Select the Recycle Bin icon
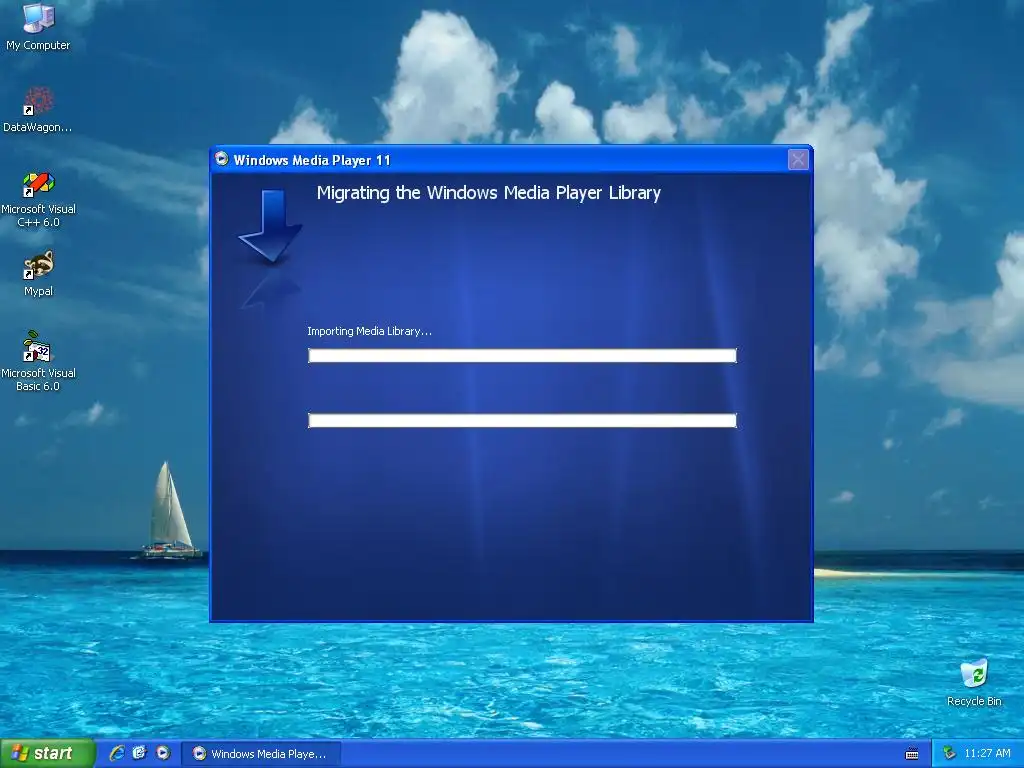The height and width of the screenshot is (768, 1024). coord(974,682)
